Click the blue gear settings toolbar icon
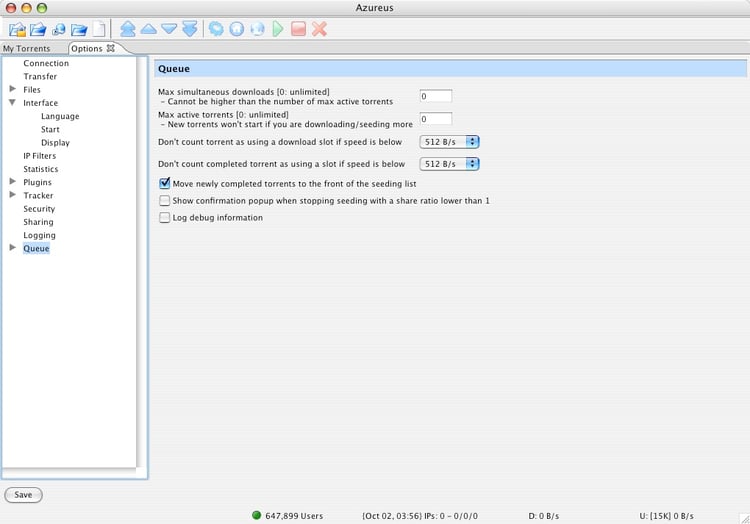 [216, 29]
